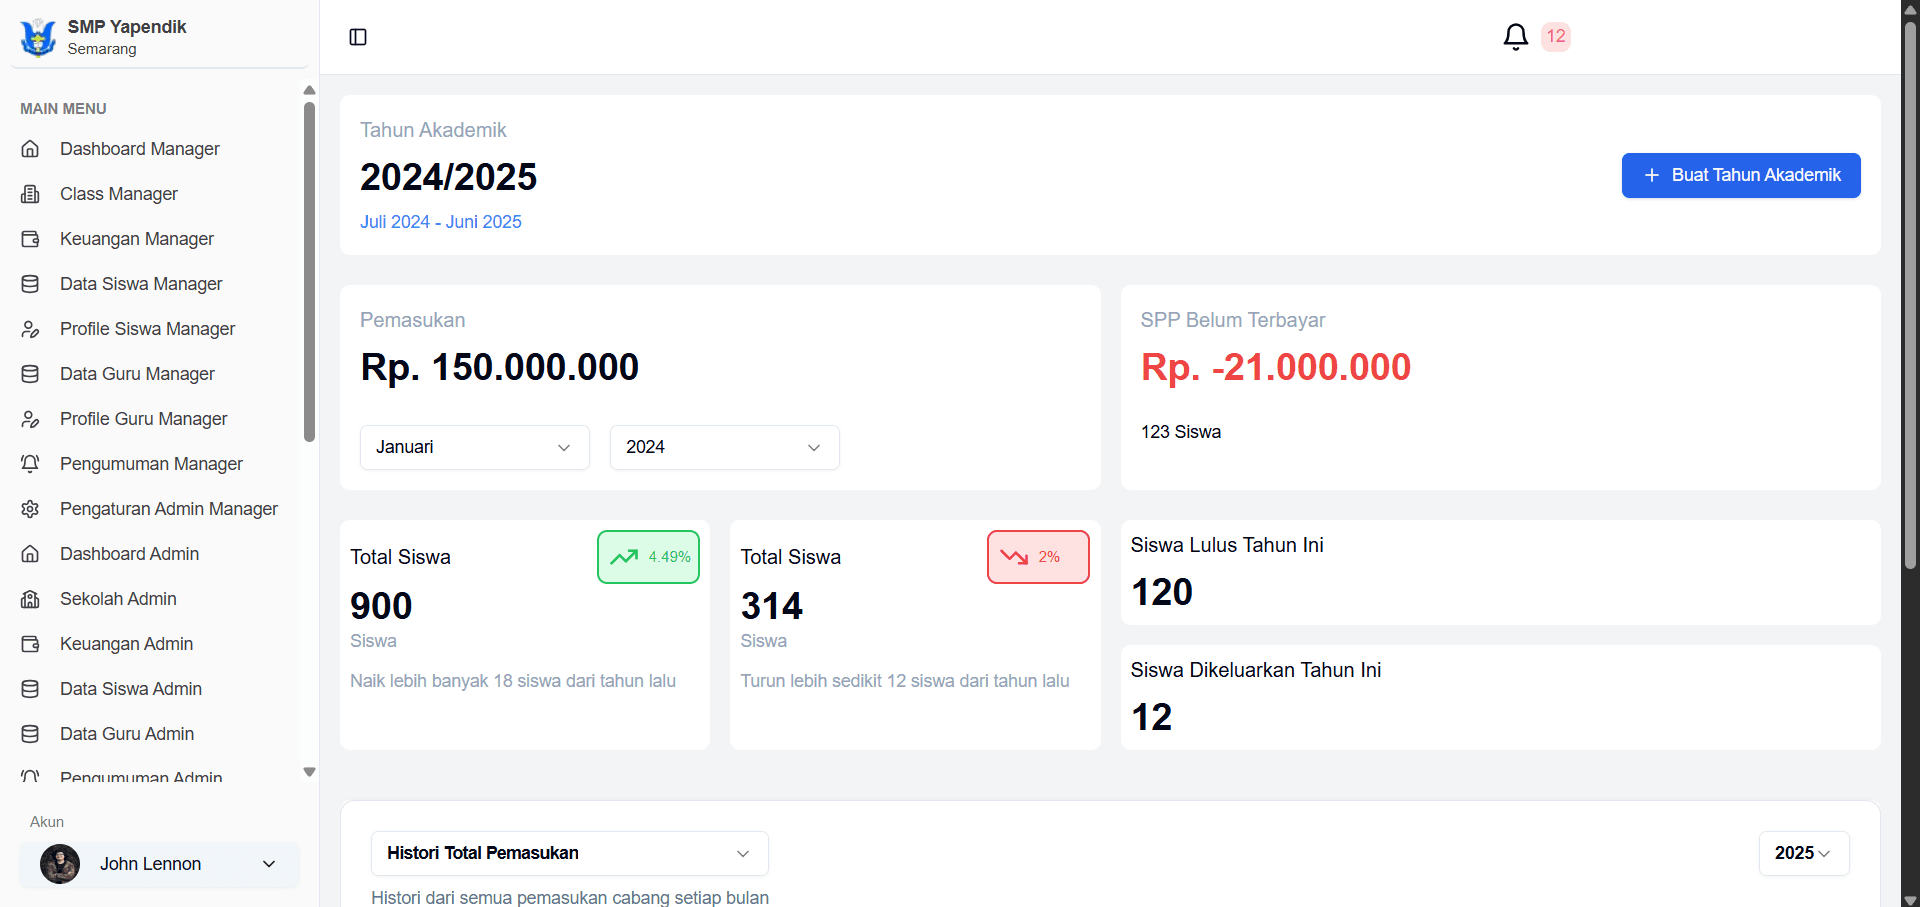Click the Dashboard Manager home icon
This screenshot has height=907, width=1920.
pos(31,149)
